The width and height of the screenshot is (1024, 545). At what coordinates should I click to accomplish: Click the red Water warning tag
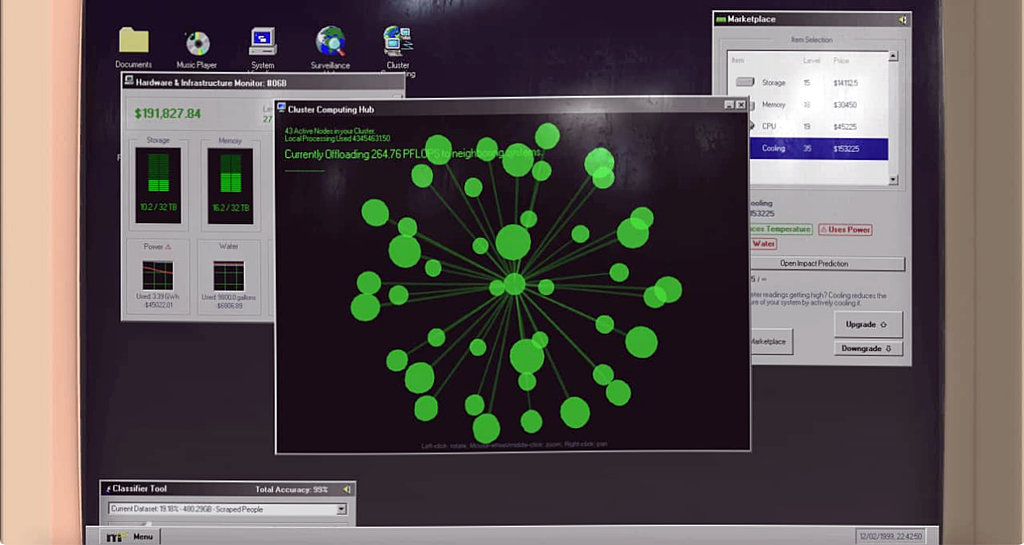coord(763,243)
